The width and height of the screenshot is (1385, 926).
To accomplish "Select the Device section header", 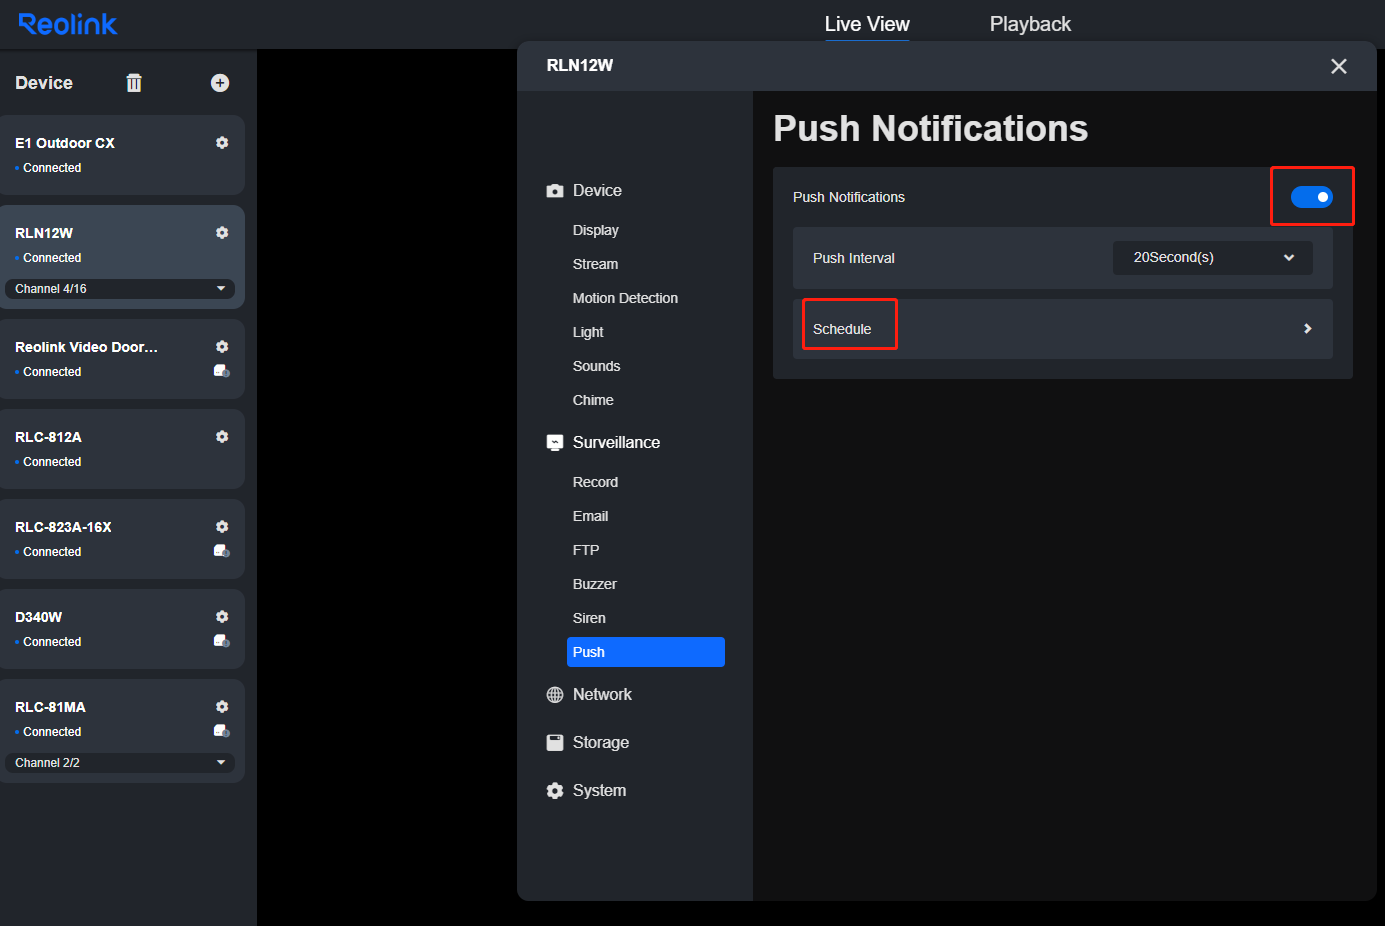I will coord(597,191).
